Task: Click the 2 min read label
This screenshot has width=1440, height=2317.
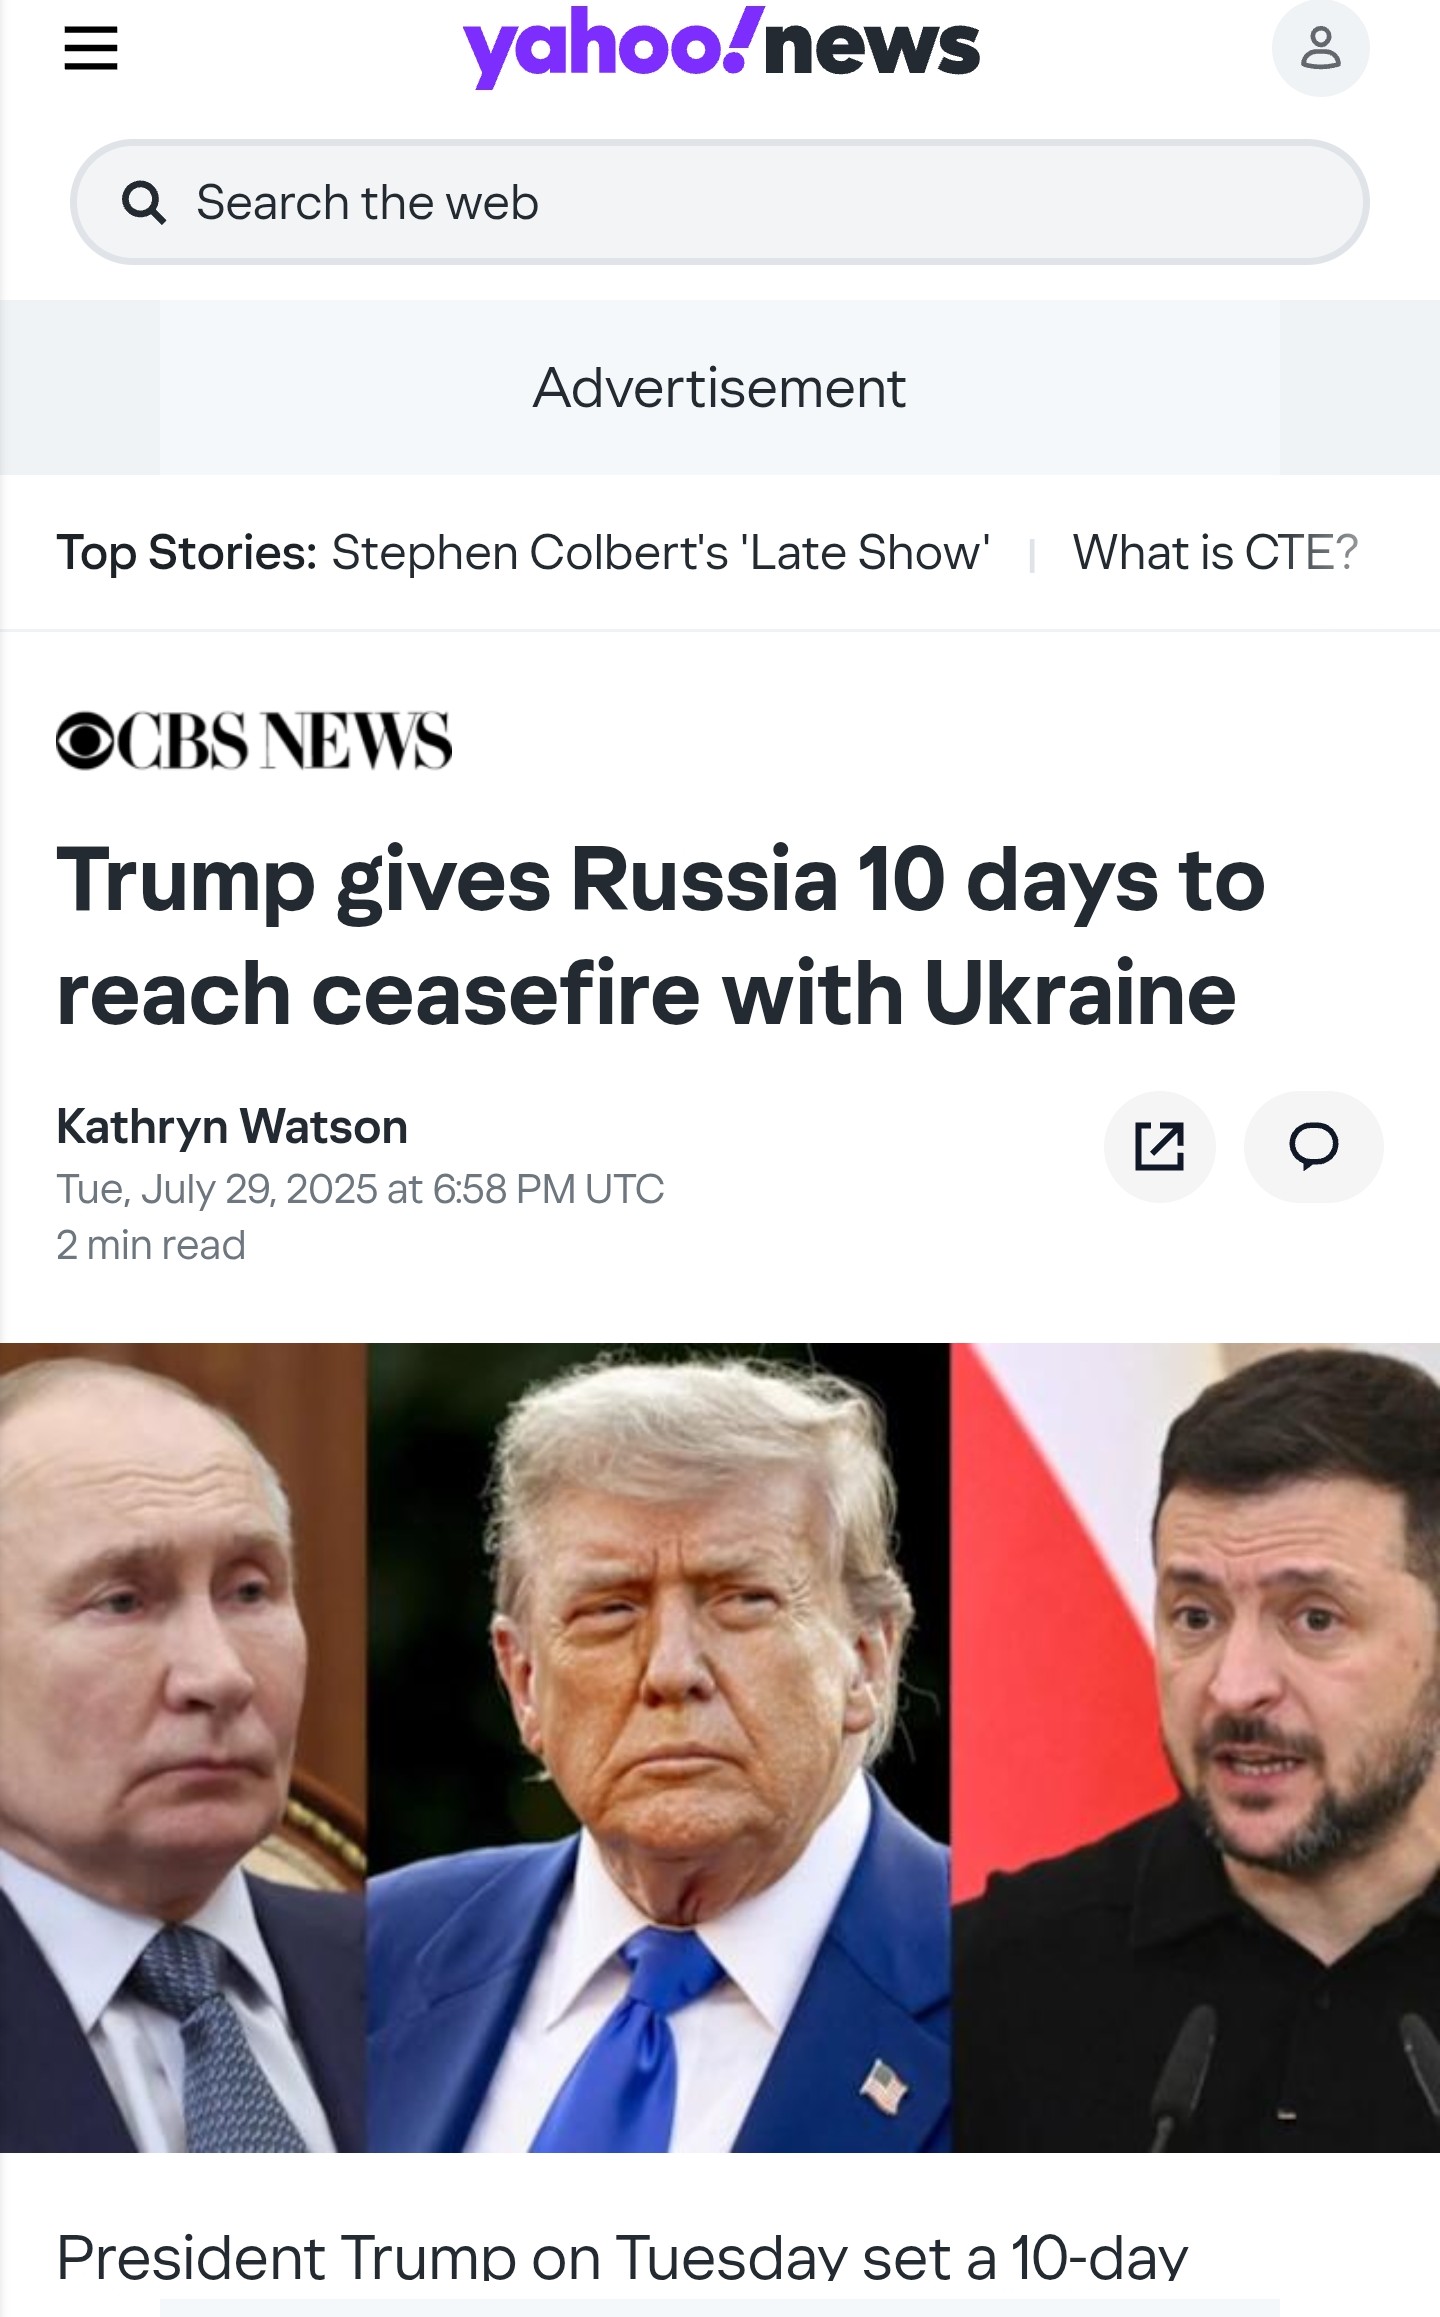Action: (151, 1245)
